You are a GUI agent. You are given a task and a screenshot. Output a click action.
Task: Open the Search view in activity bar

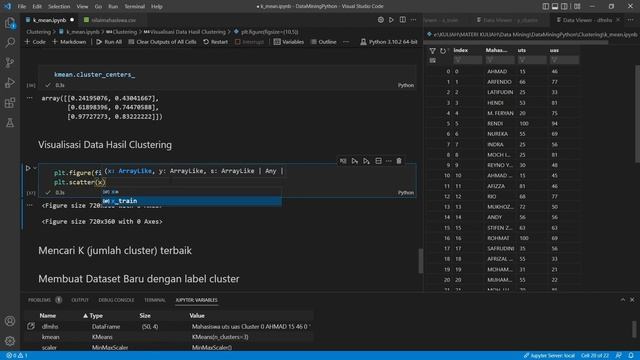(10, 42)
